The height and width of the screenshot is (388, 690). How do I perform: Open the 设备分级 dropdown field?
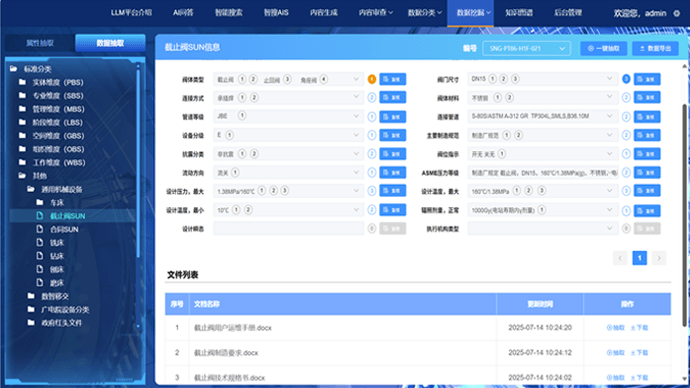pyautogui.click(x=289, y=135)
